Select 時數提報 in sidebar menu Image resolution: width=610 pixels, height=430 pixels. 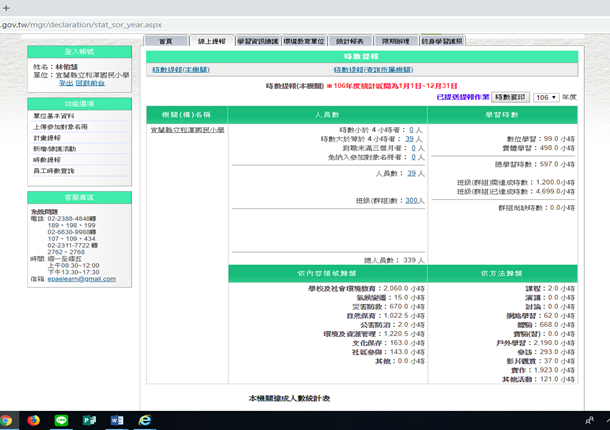pos(47,160)
